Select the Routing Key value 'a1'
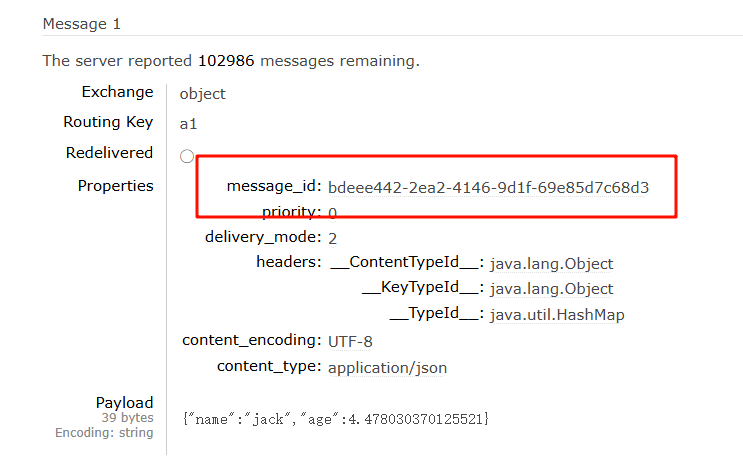The height and width of the screenshot is (470, 743). tap(188, 124)
